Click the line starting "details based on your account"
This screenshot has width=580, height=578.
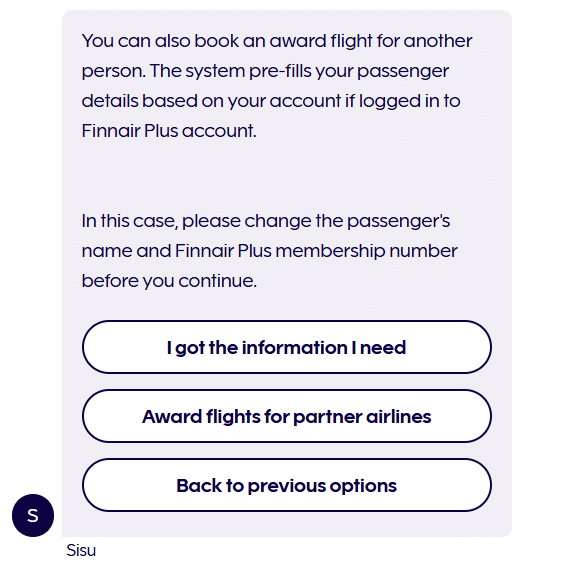[x=271, y=101]
